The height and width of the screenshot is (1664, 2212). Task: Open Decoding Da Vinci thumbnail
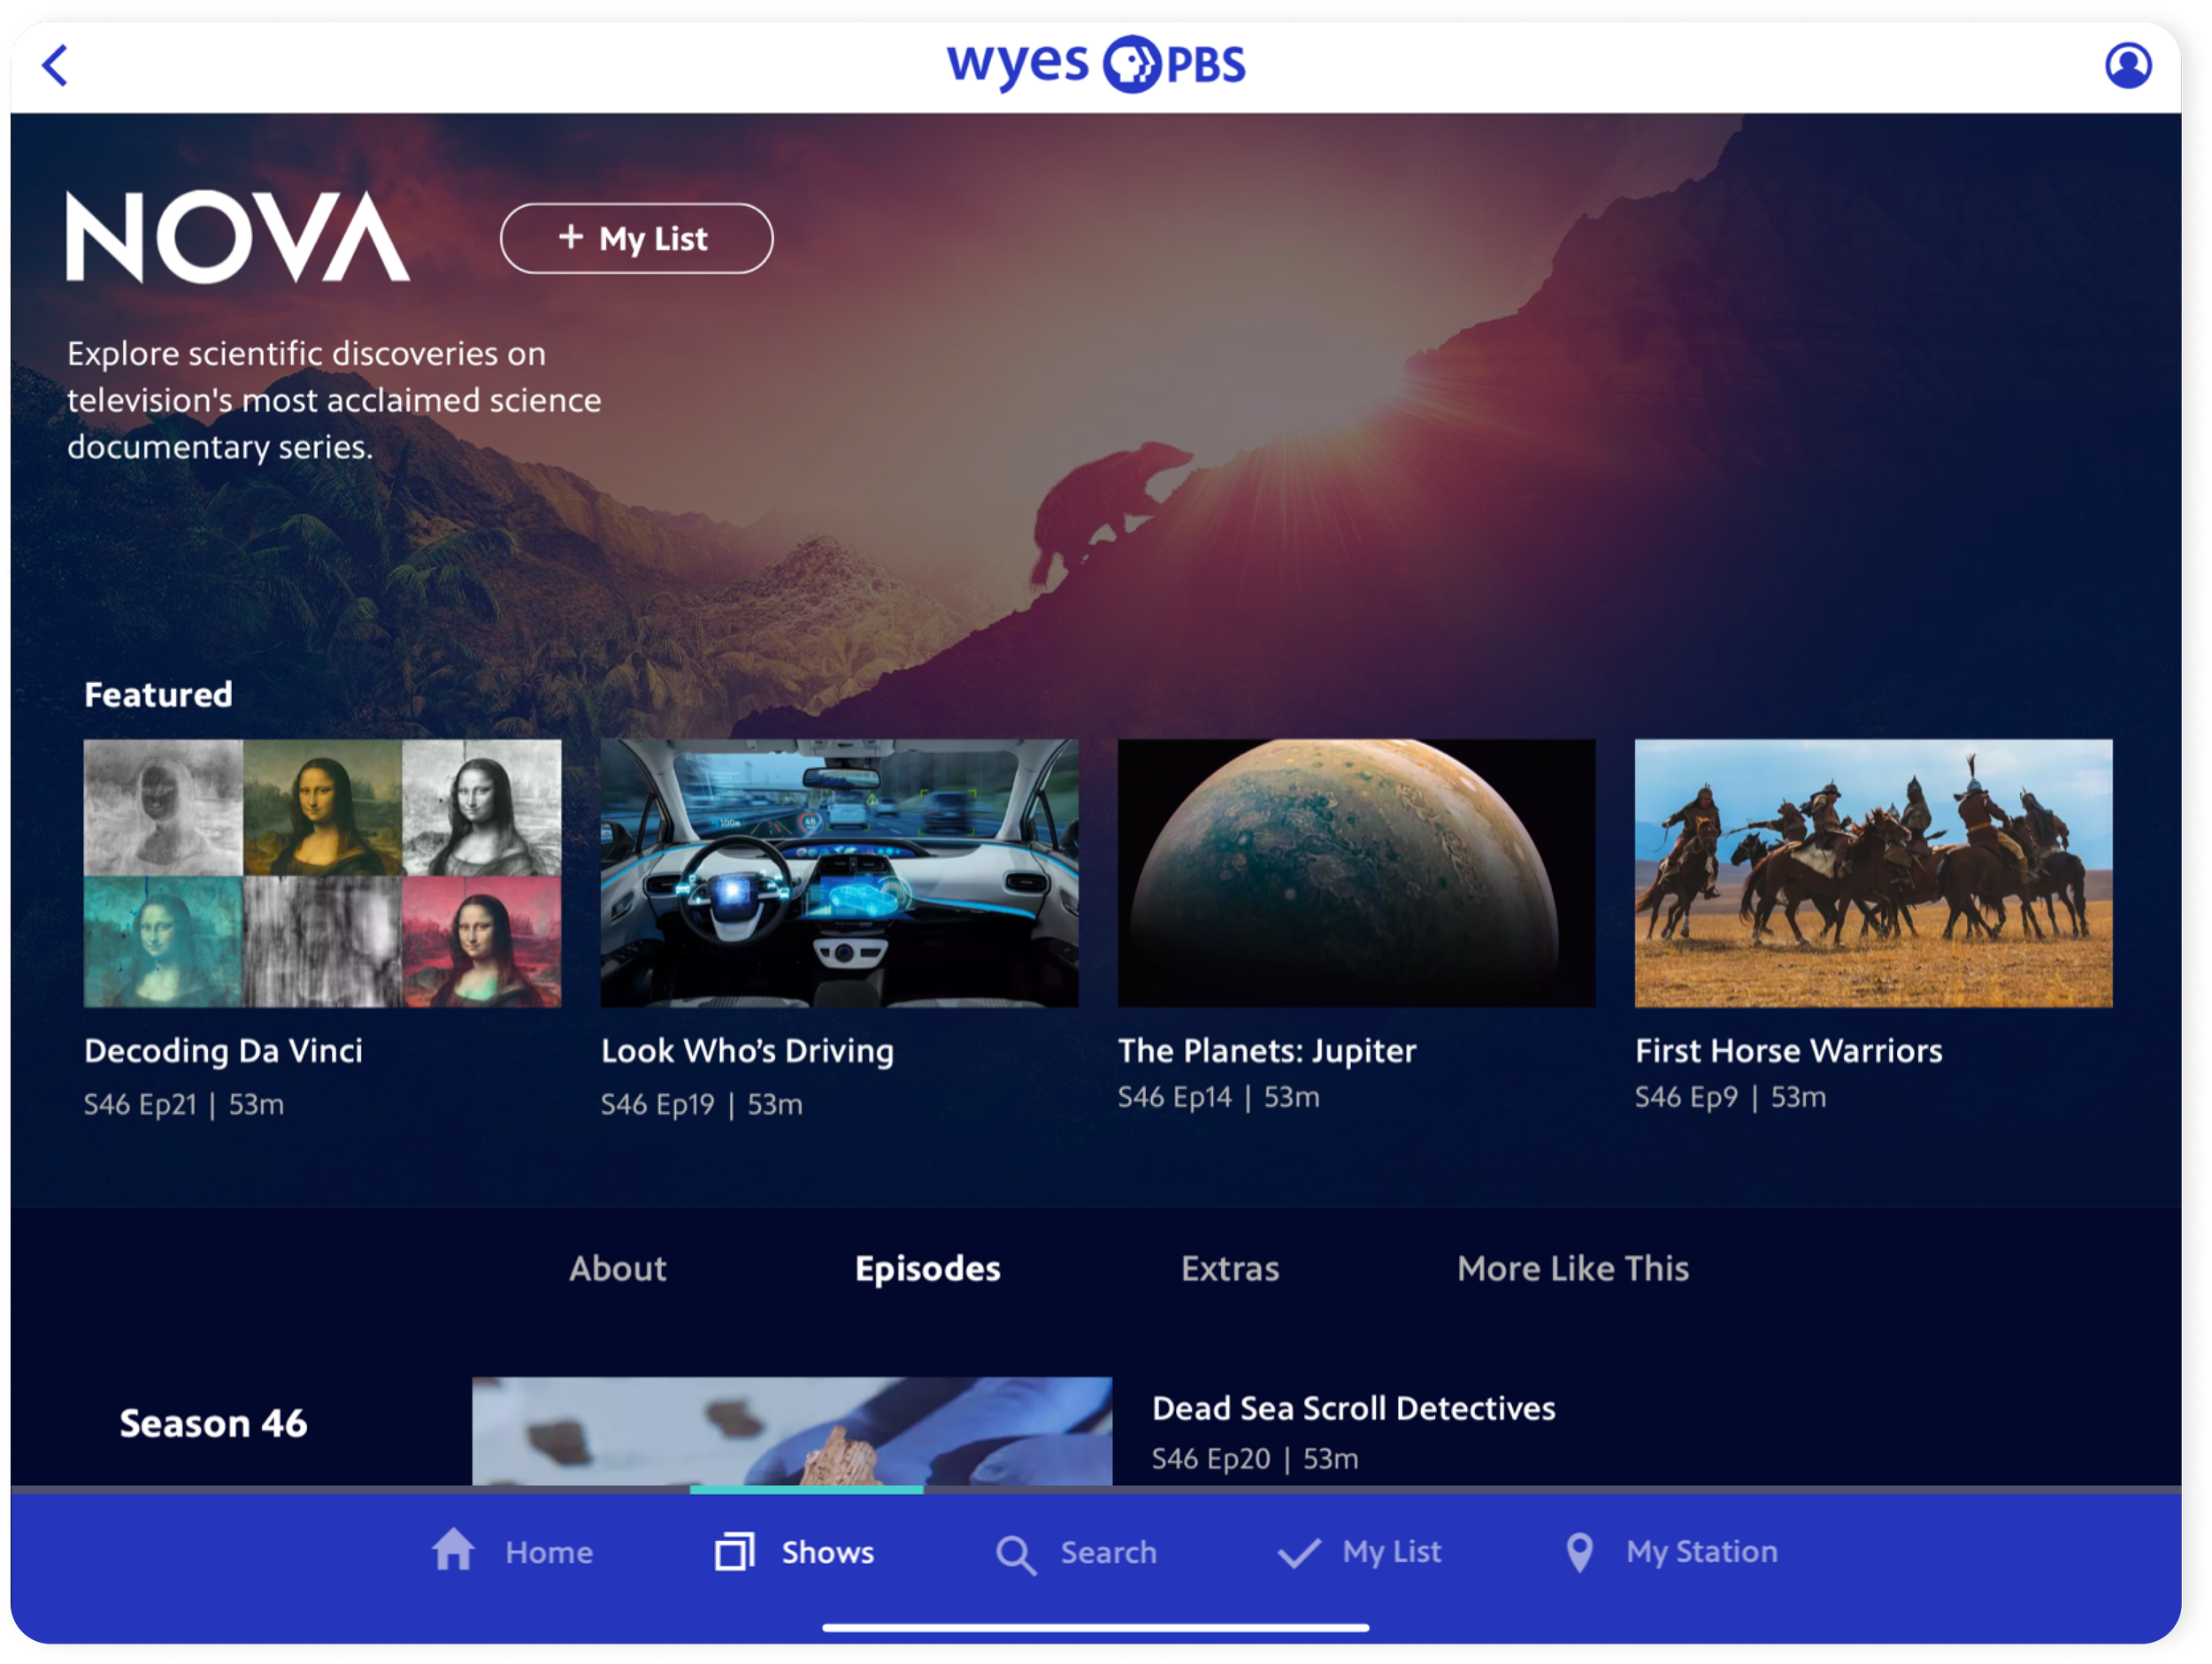322,873
